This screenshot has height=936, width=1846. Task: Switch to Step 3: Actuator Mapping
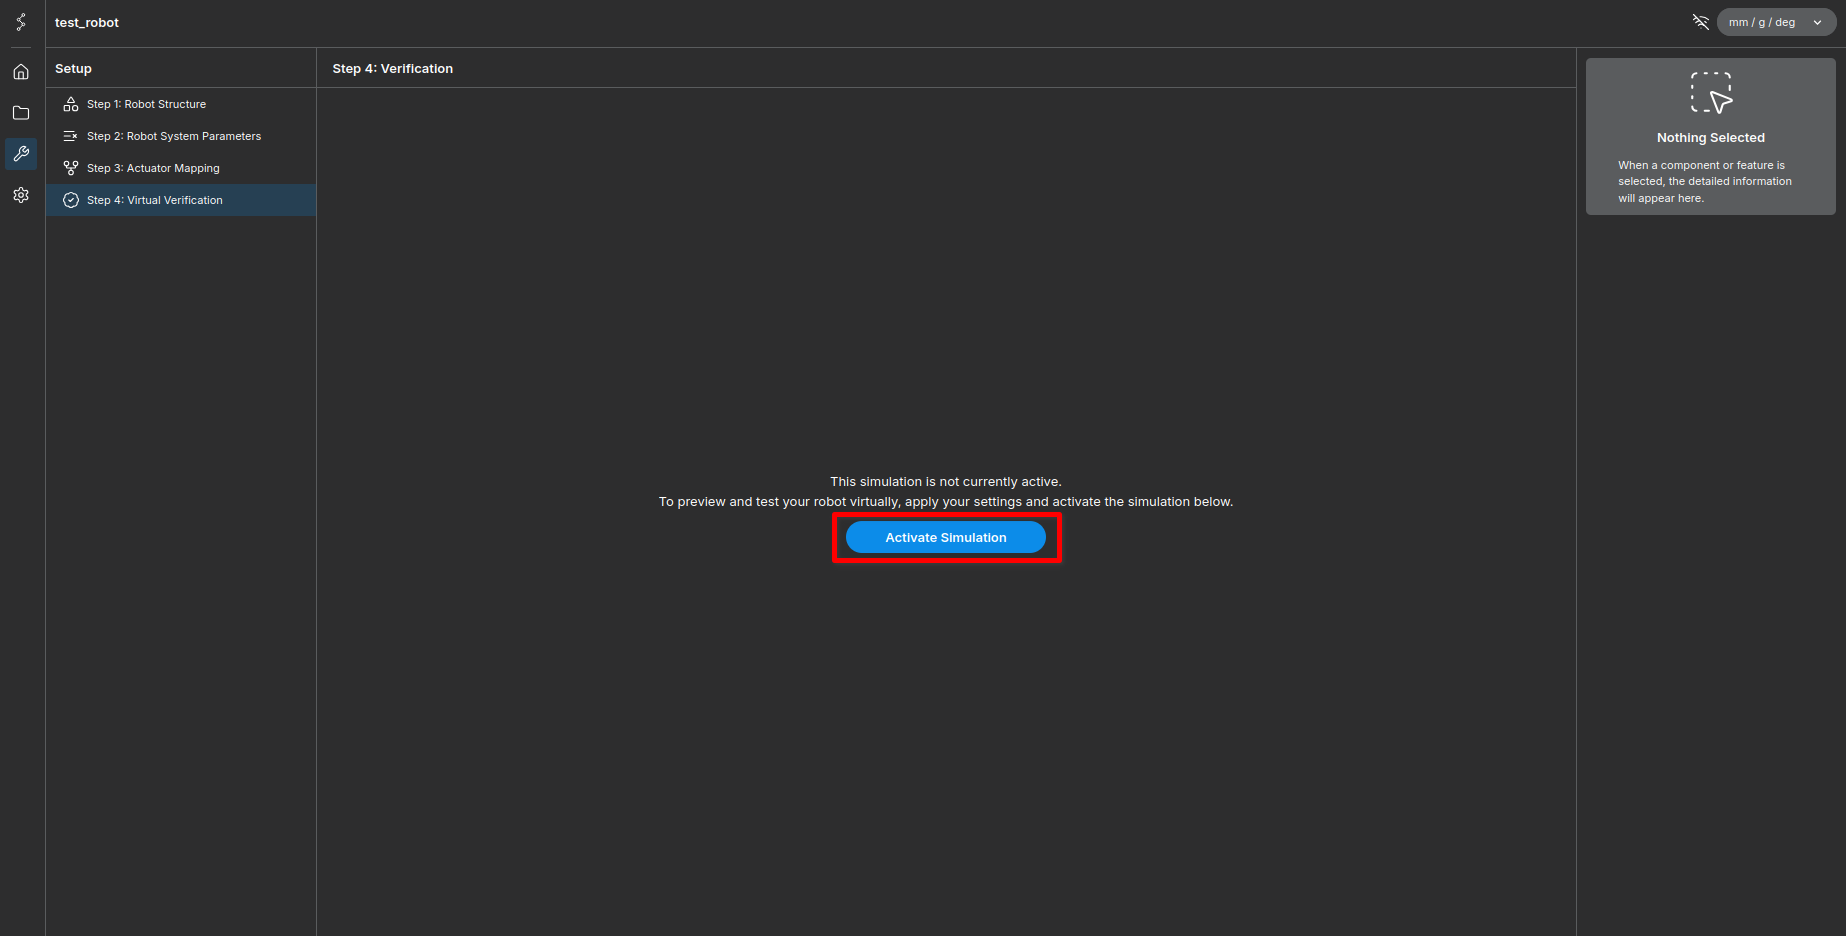point(153,168)
